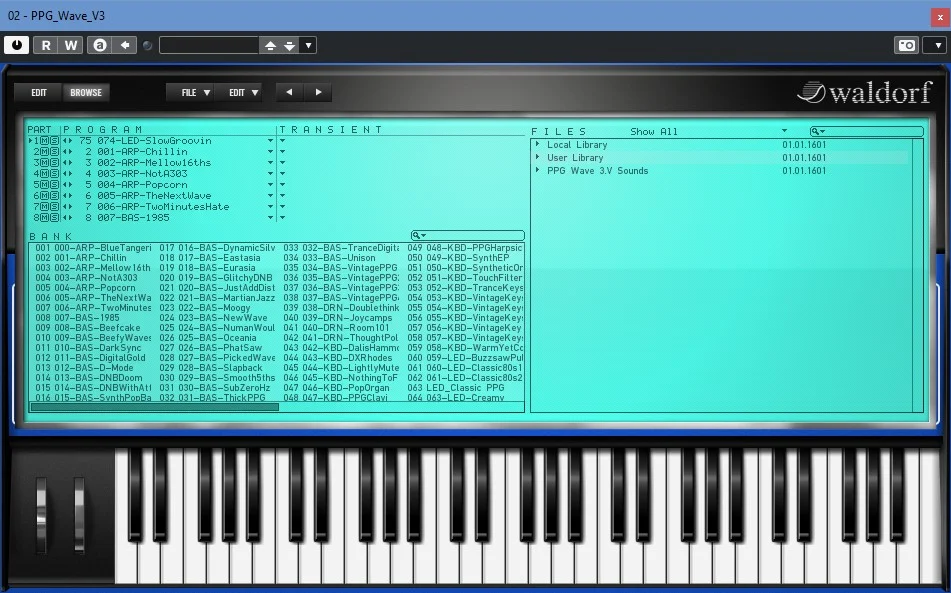Select part 4 program 003-ARP-NotA303
Image resolution: width=951 pixels, height=593 pixels.
pyautogui.click(x=143, y=173)
